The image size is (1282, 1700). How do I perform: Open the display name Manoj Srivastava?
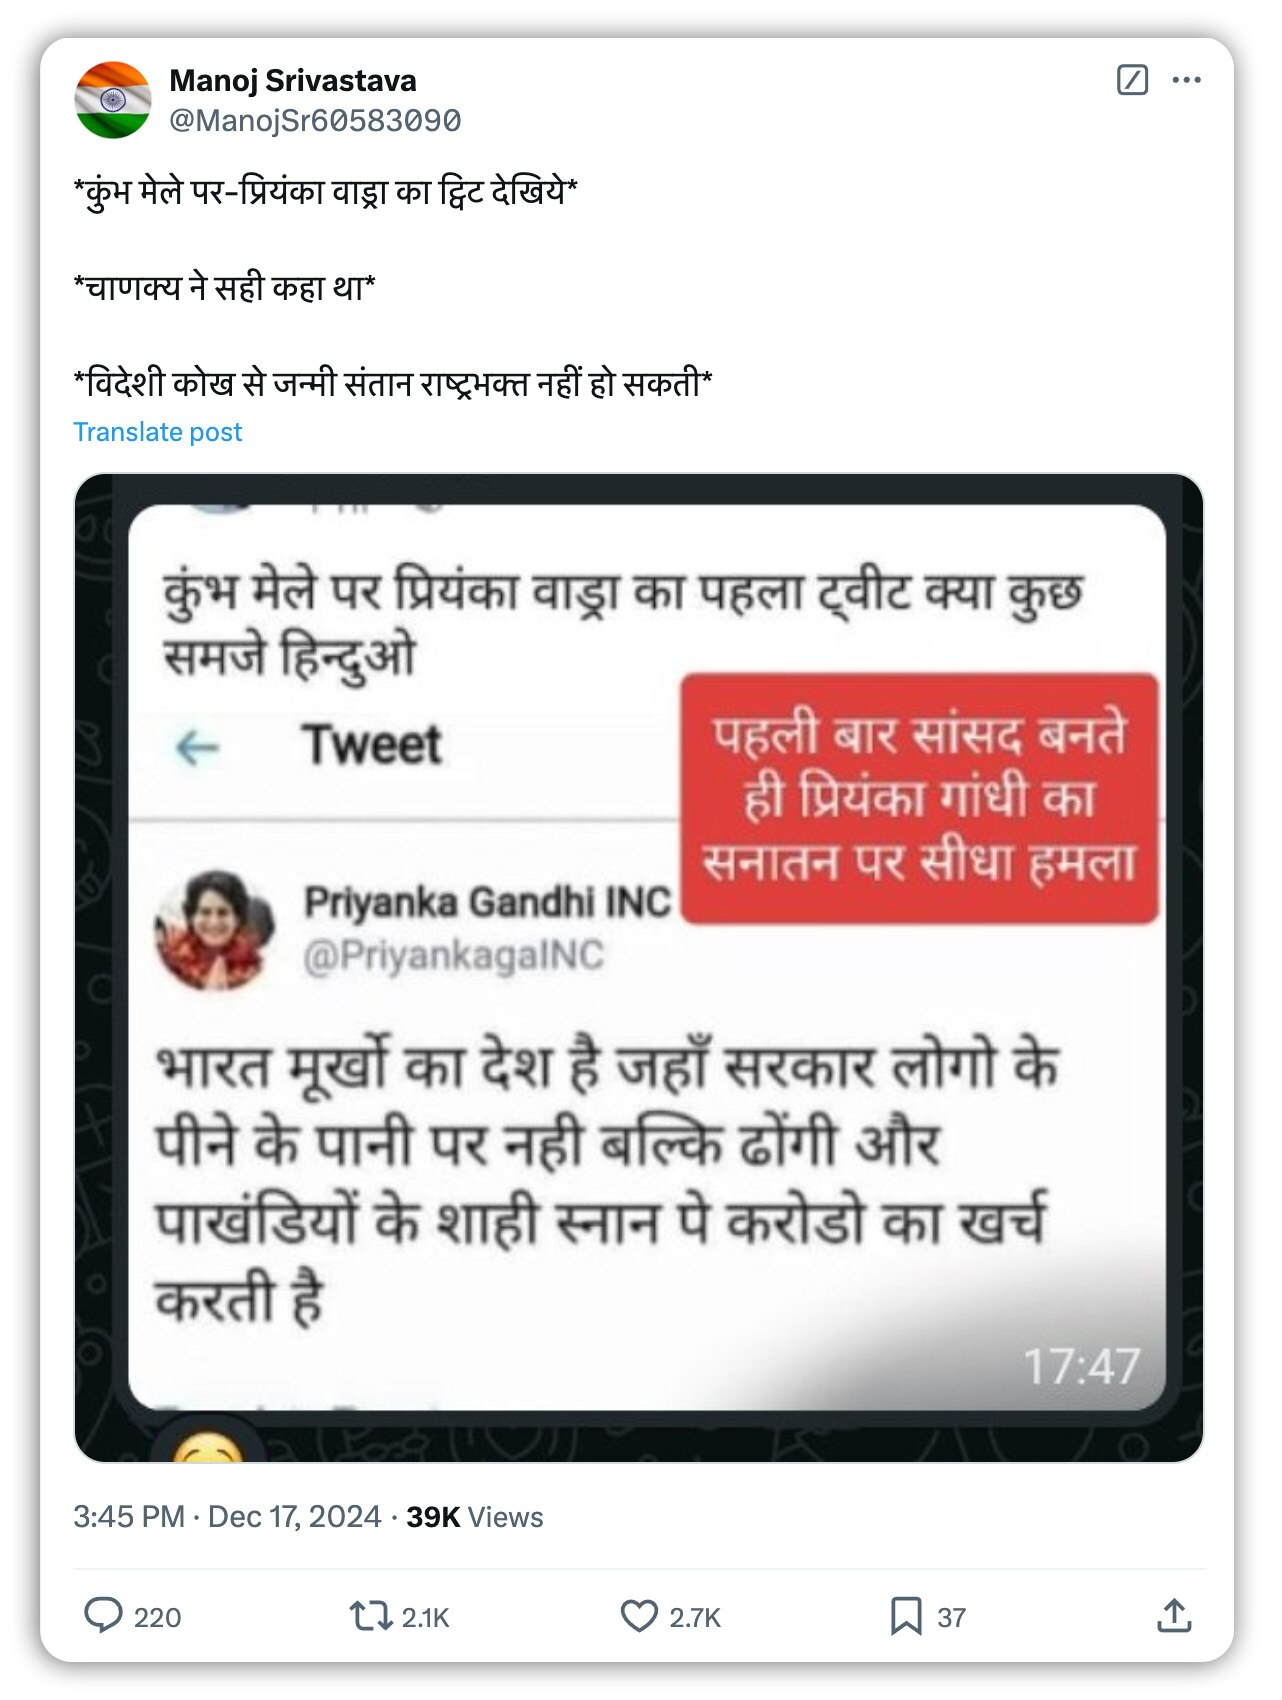click(293, 81)
